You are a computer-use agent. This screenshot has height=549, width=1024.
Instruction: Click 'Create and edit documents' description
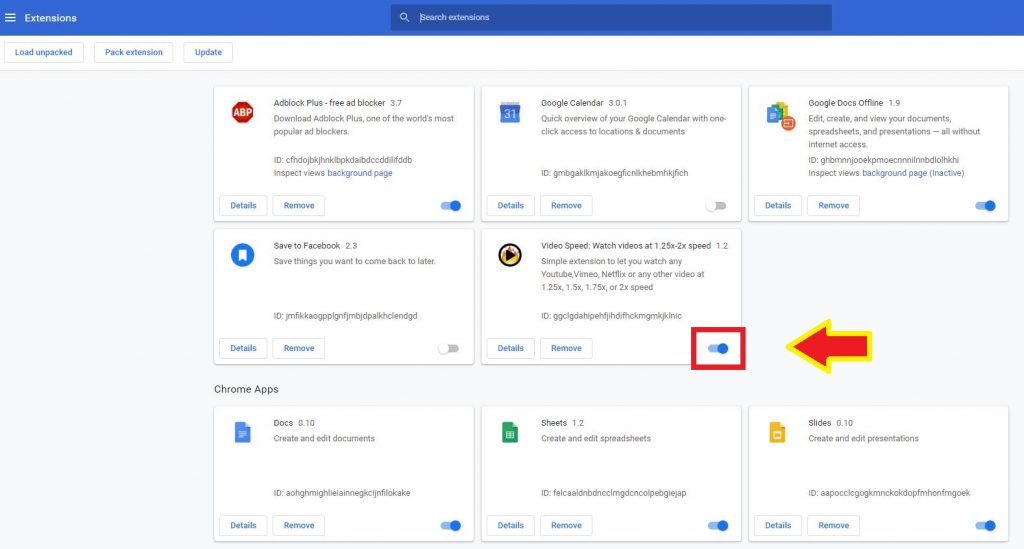click(324, 439)
